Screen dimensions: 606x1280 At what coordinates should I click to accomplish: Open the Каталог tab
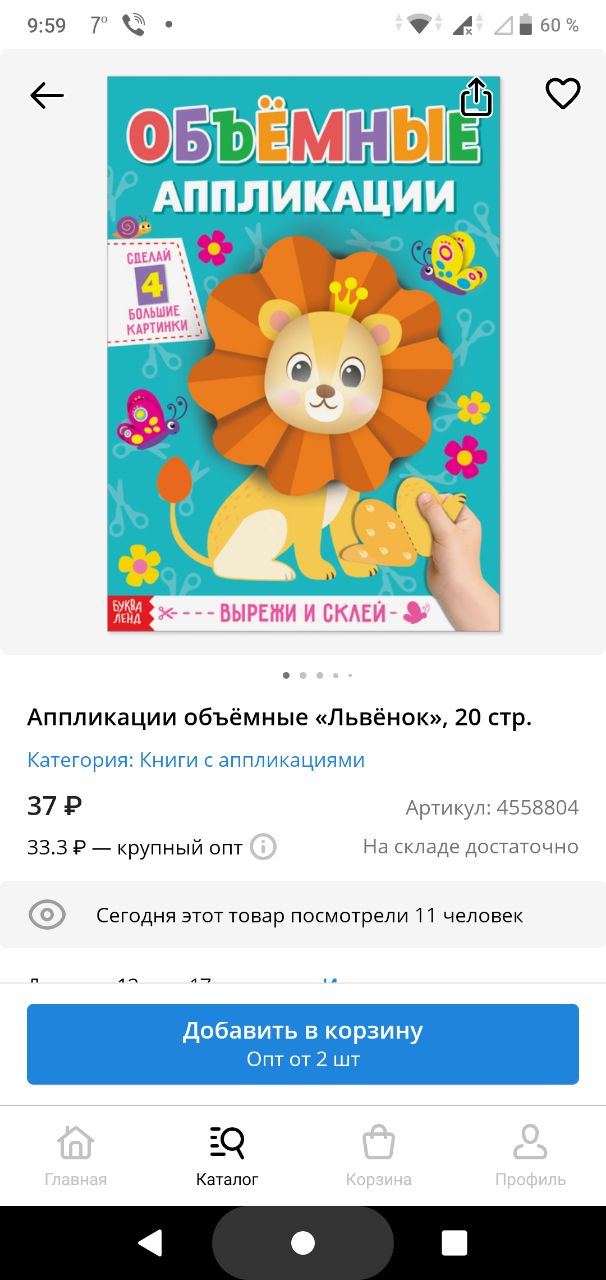point(227,1156)
